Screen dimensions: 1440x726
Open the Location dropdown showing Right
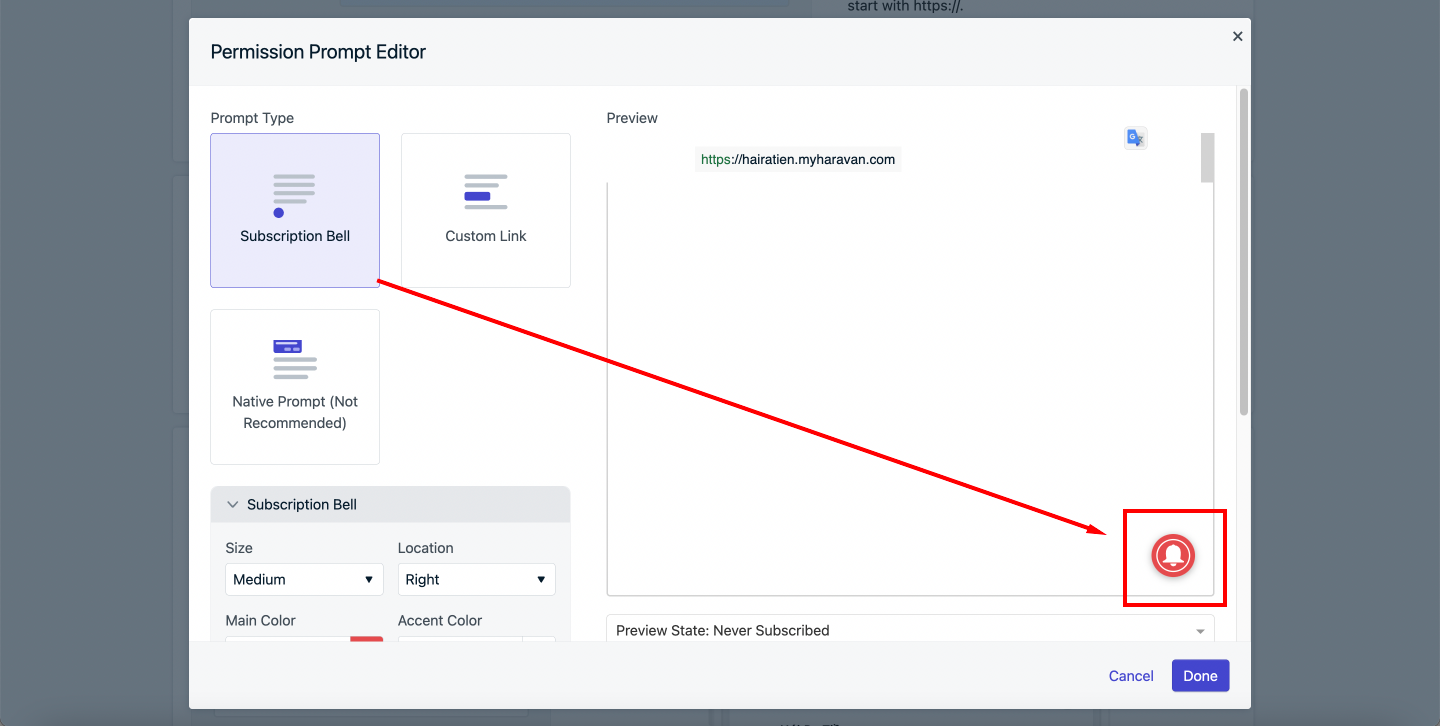coord(477,579)
